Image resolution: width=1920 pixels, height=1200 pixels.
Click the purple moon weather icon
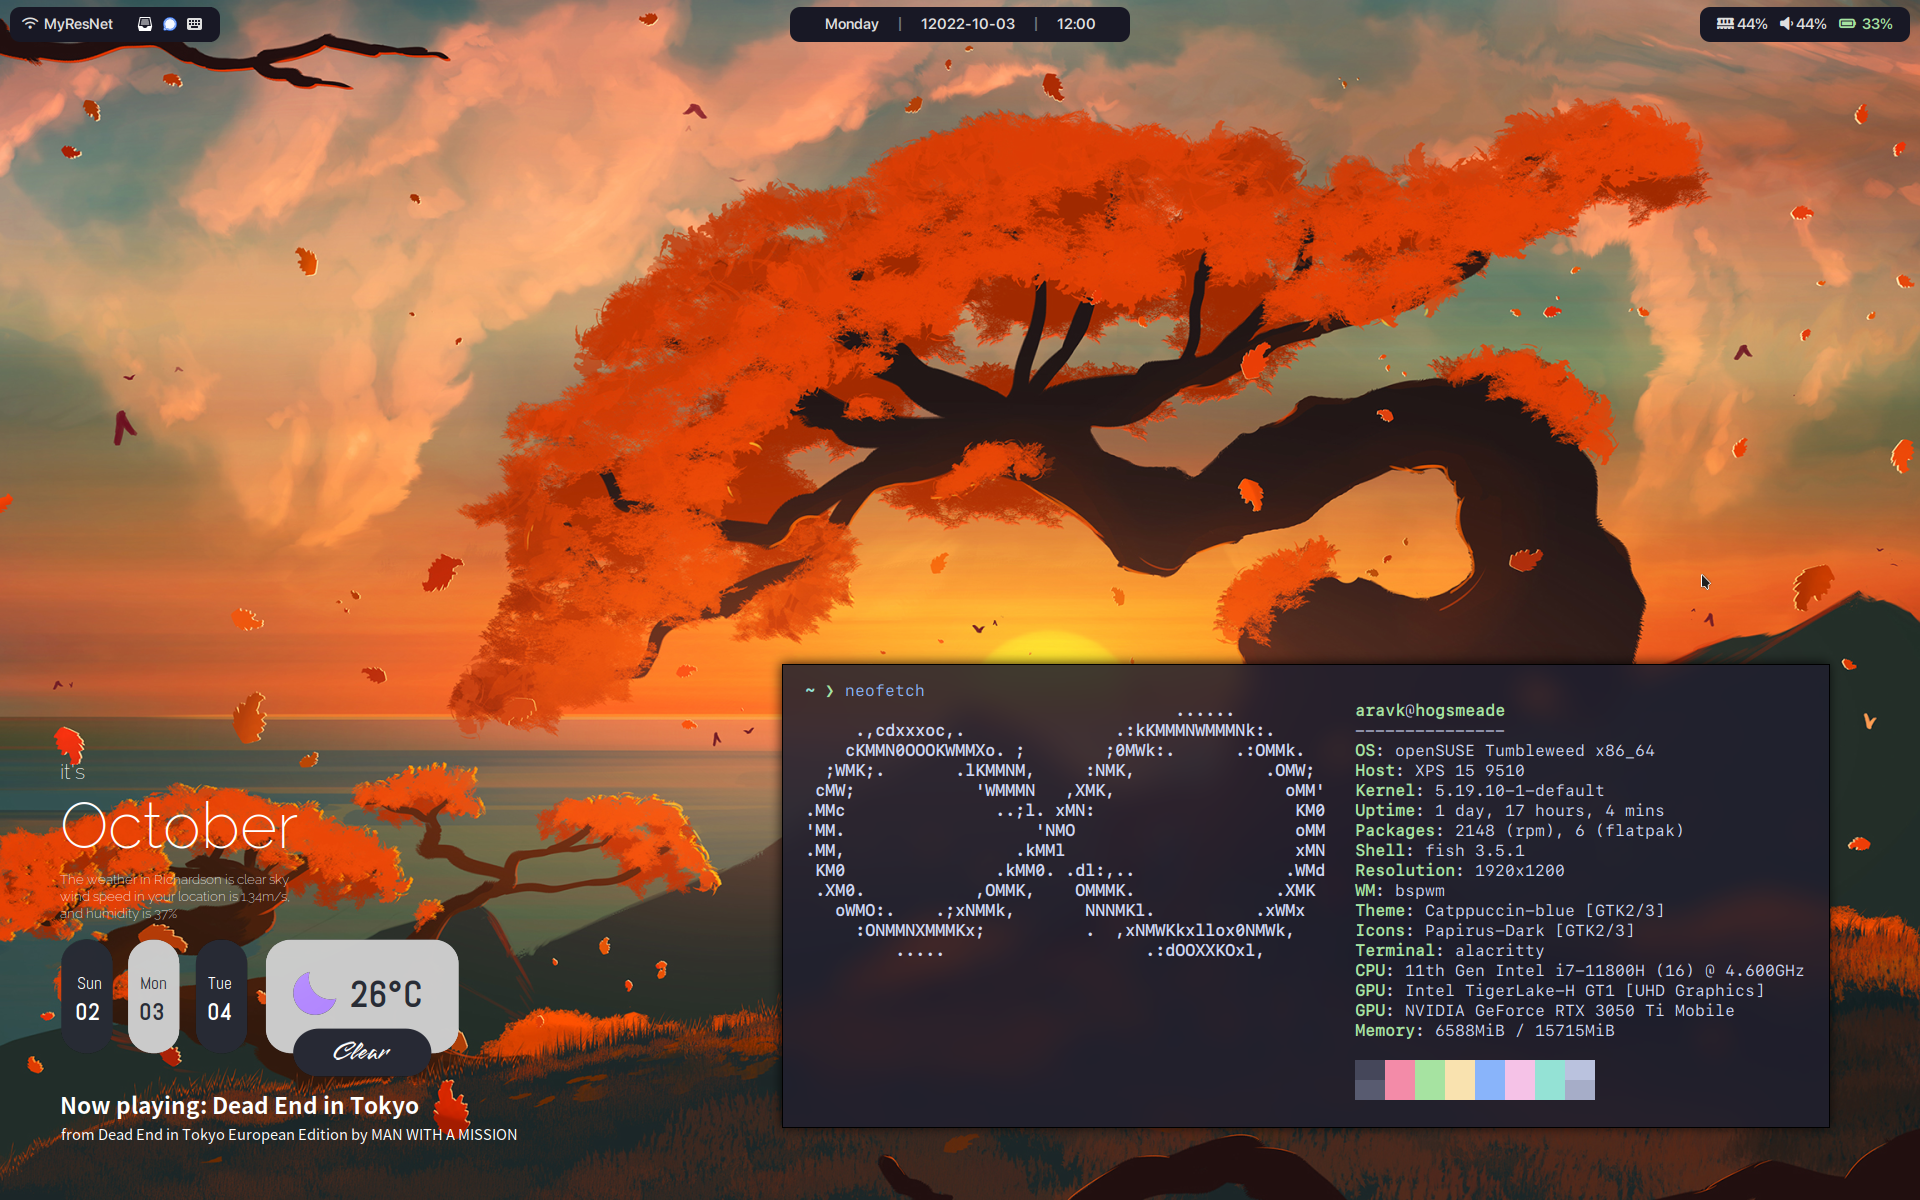(314, 993)
